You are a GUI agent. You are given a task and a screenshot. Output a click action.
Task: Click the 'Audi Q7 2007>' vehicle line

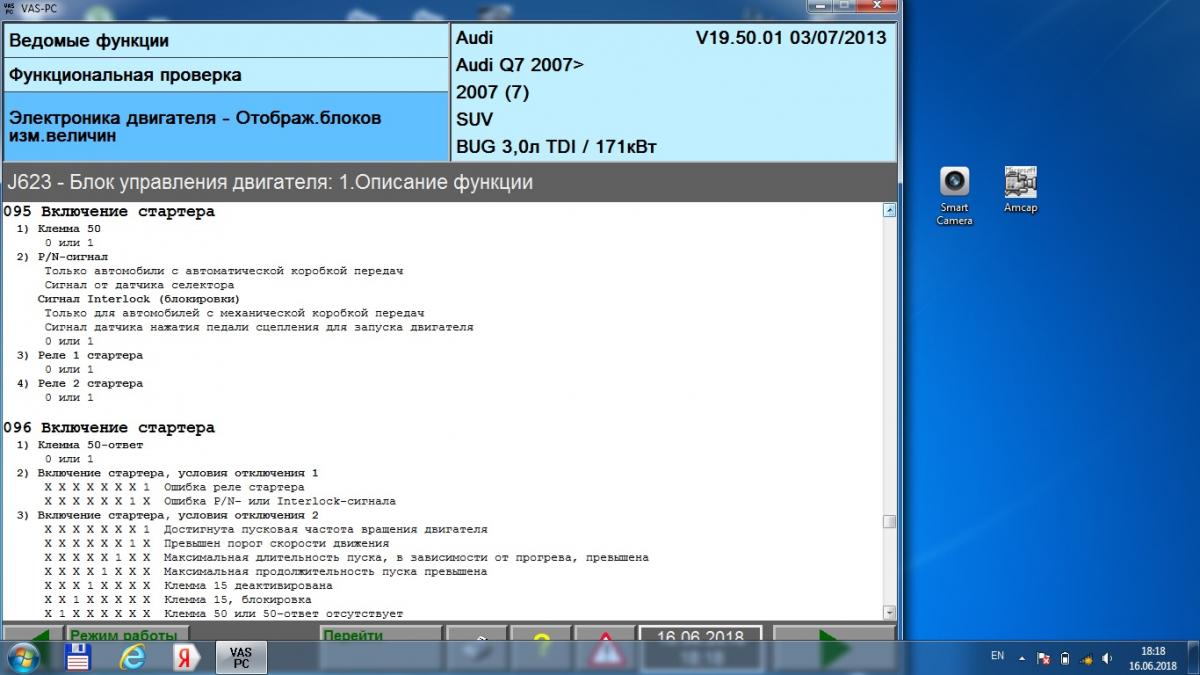(520, 65)
